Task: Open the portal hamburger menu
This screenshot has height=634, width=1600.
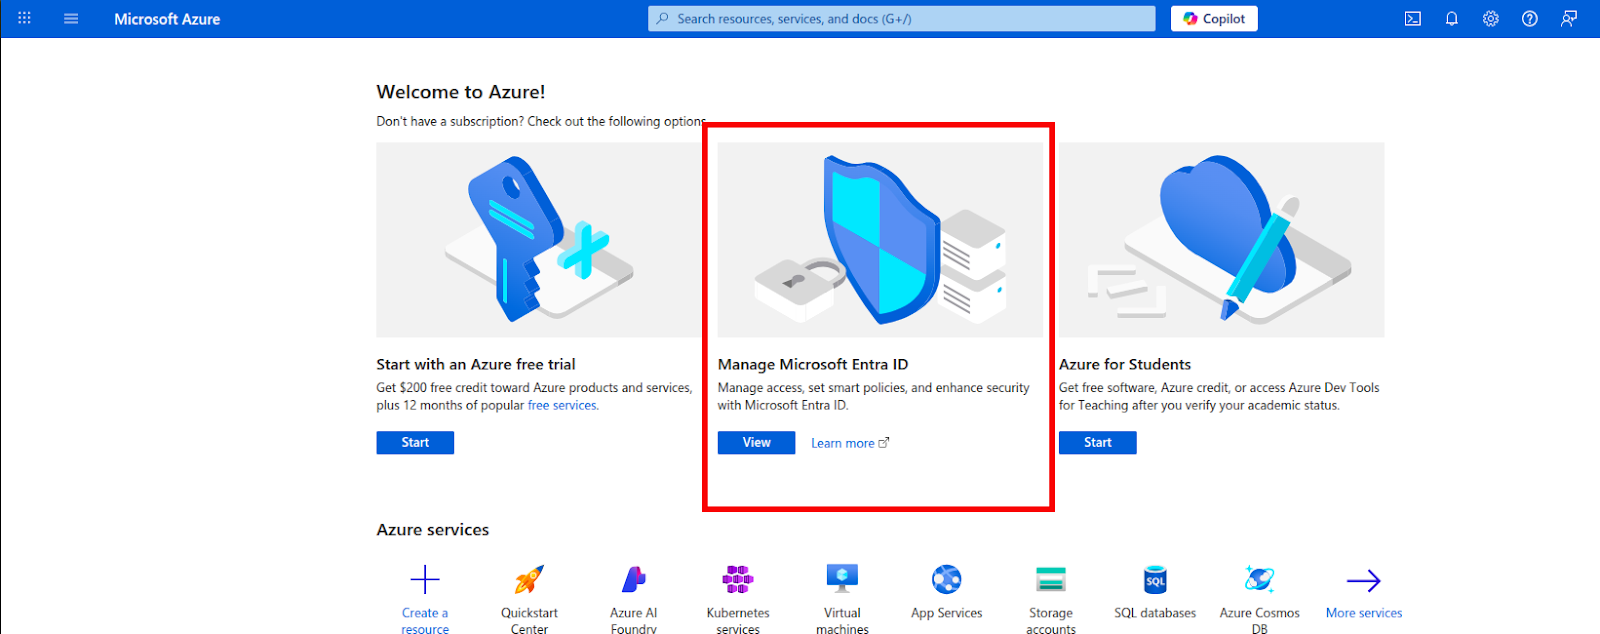Action: (71, 18)
